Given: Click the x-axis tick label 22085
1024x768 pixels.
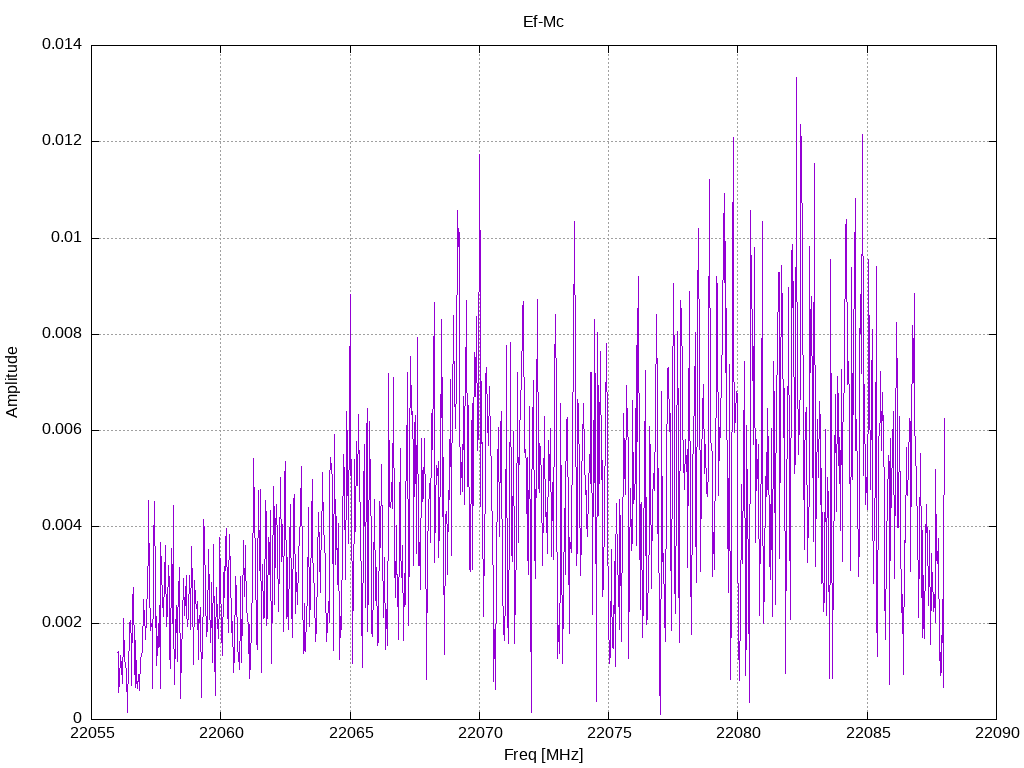Looking at the screenshot, I should click(x=868, y=733).
